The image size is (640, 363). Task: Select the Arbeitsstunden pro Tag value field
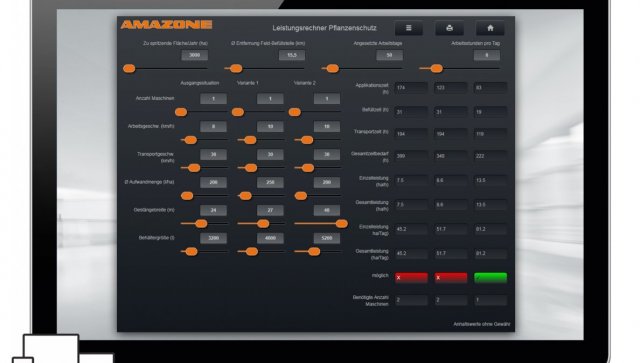487,55
